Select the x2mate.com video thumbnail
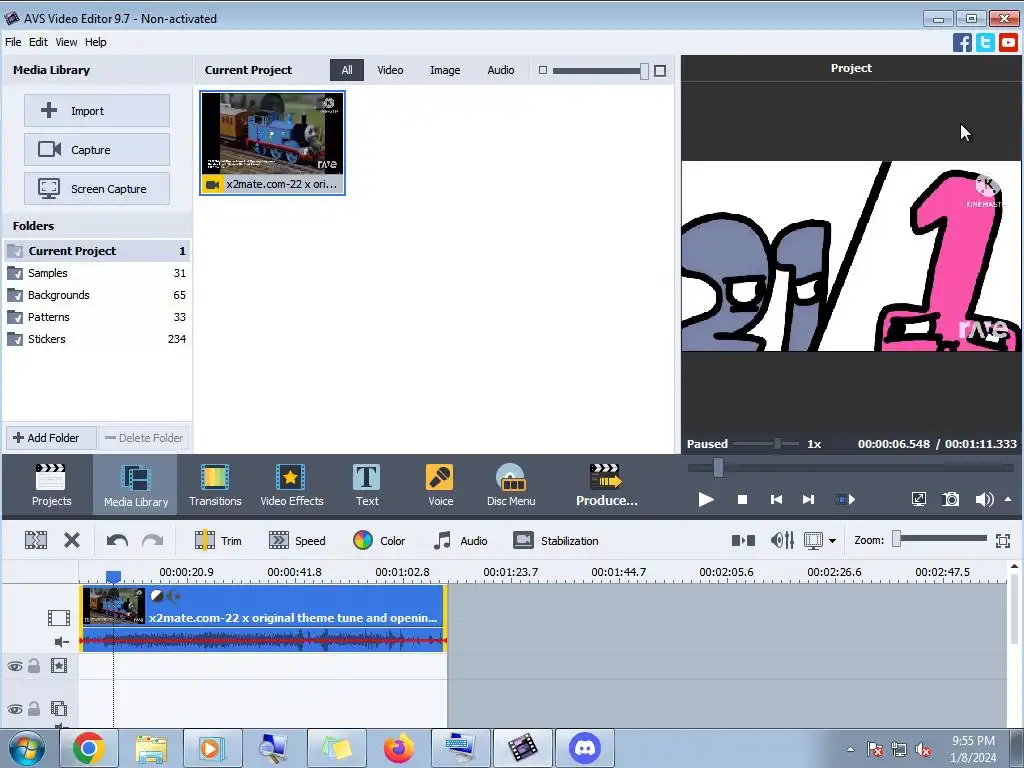Viewport: 1024px width, 768px height. (x=272, y=143)
